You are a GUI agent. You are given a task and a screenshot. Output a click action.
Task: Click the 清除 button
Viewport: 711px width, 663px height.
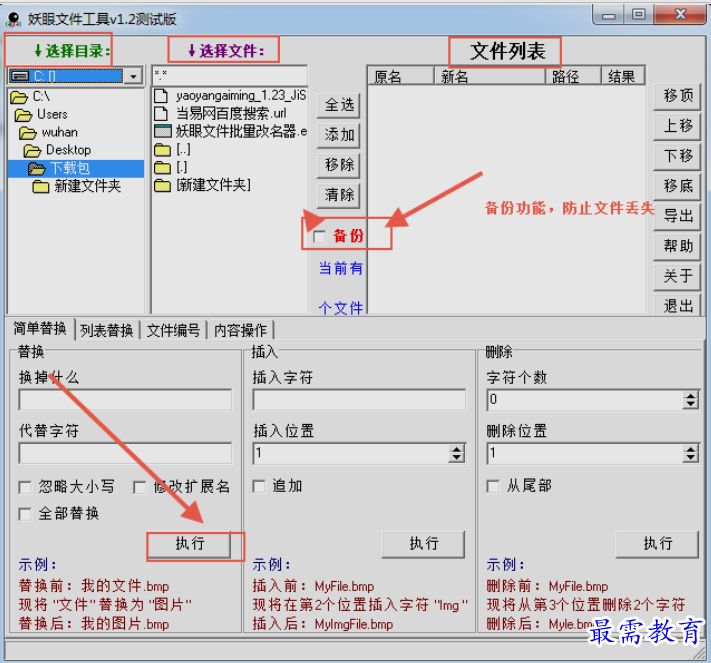tap(339, 195)
